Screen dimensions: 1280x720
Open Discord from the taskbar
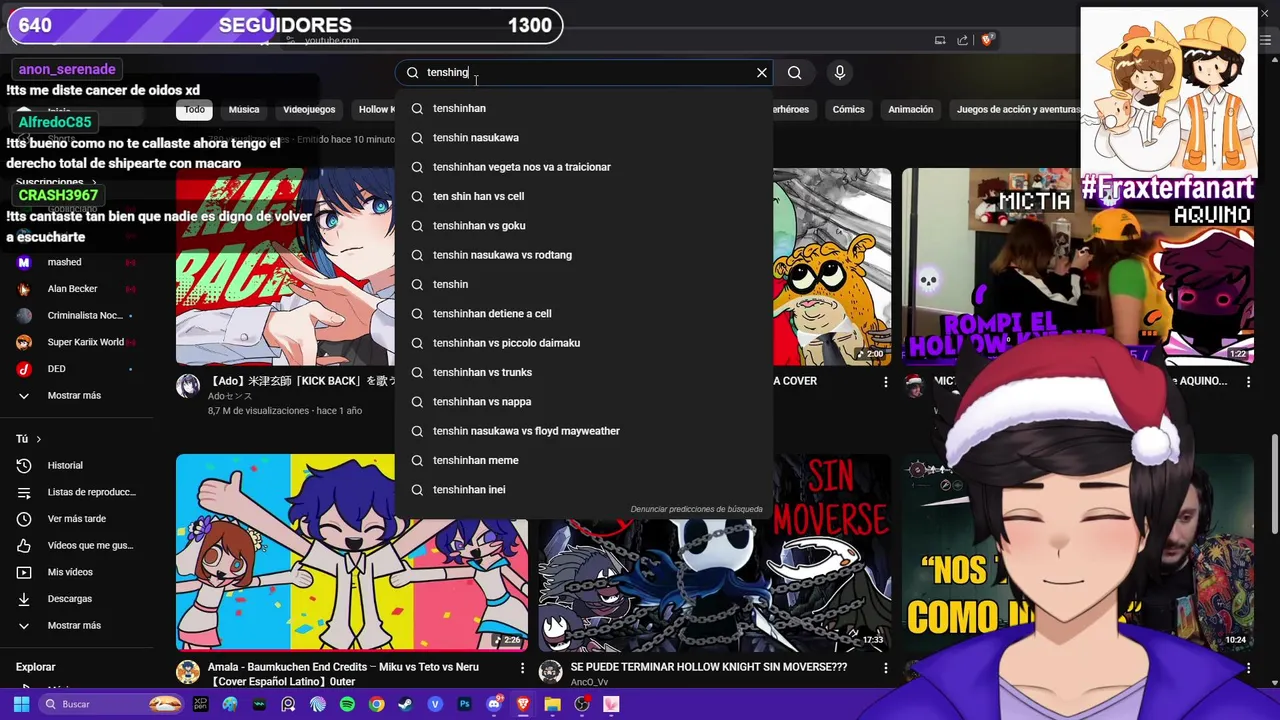coord(494,704)
